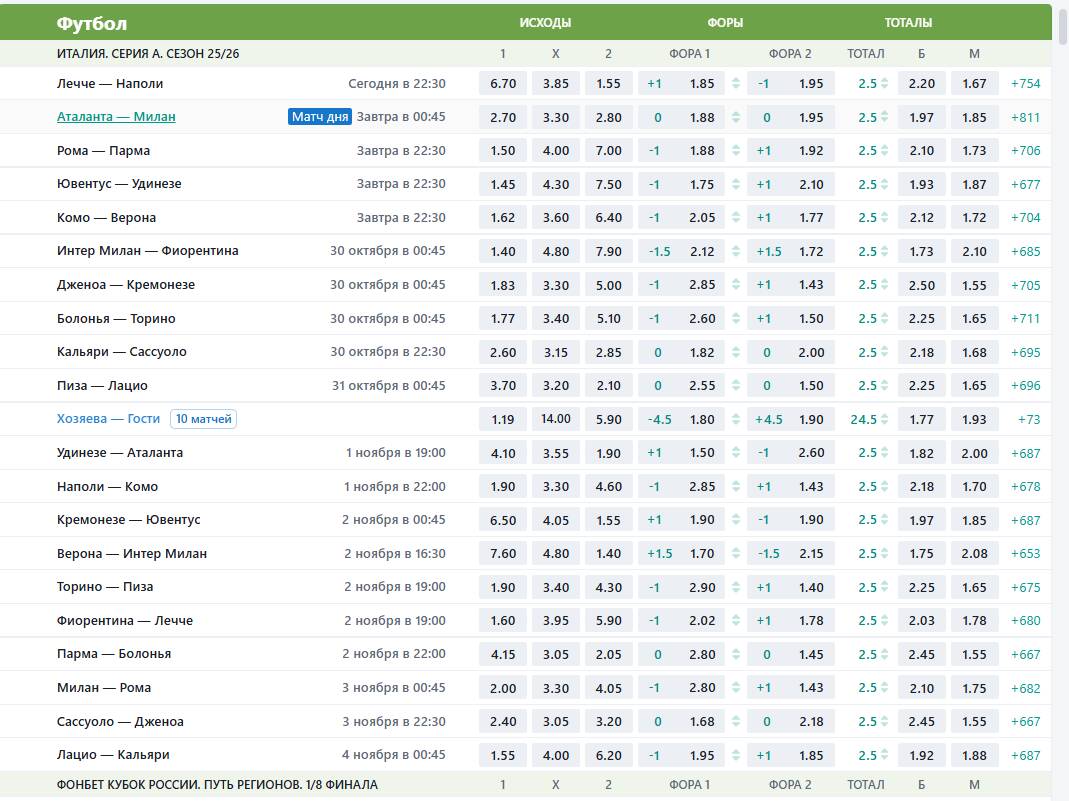Increase the total line for Хозяева — Гости
Image resolution: width=1069 pixels, height=801 pixels.
point(884,416)
